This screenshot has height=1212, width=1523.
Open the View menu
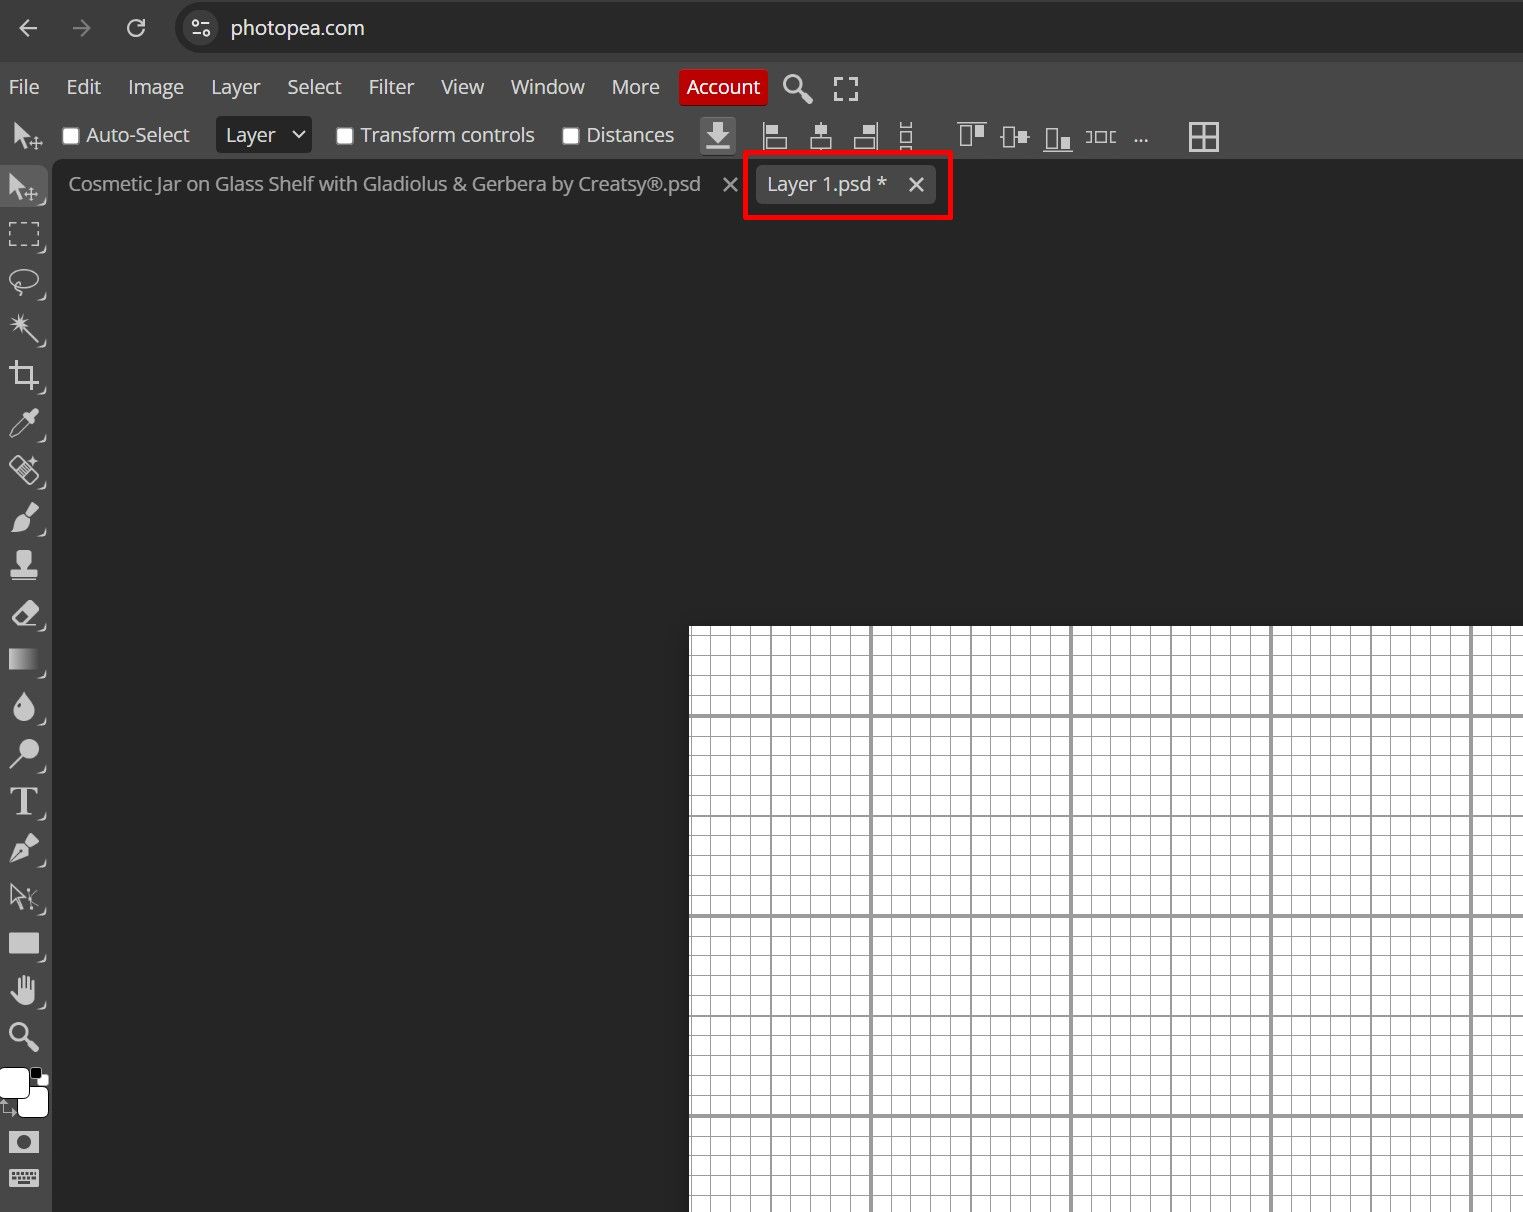click(x=463, y=87)
